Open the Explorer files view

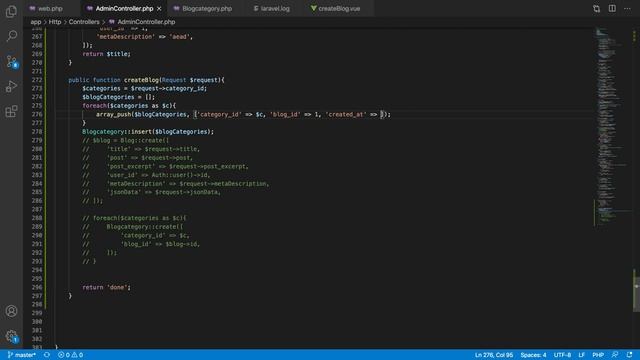point(11,11)
